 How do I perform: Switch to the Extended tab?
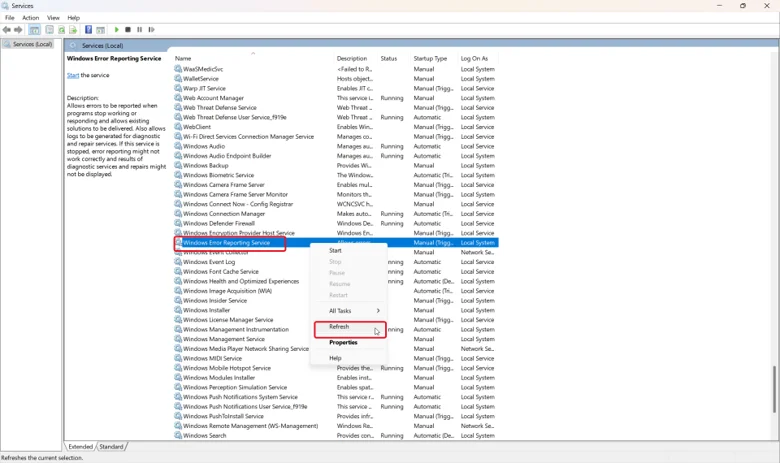click(81, 447)
